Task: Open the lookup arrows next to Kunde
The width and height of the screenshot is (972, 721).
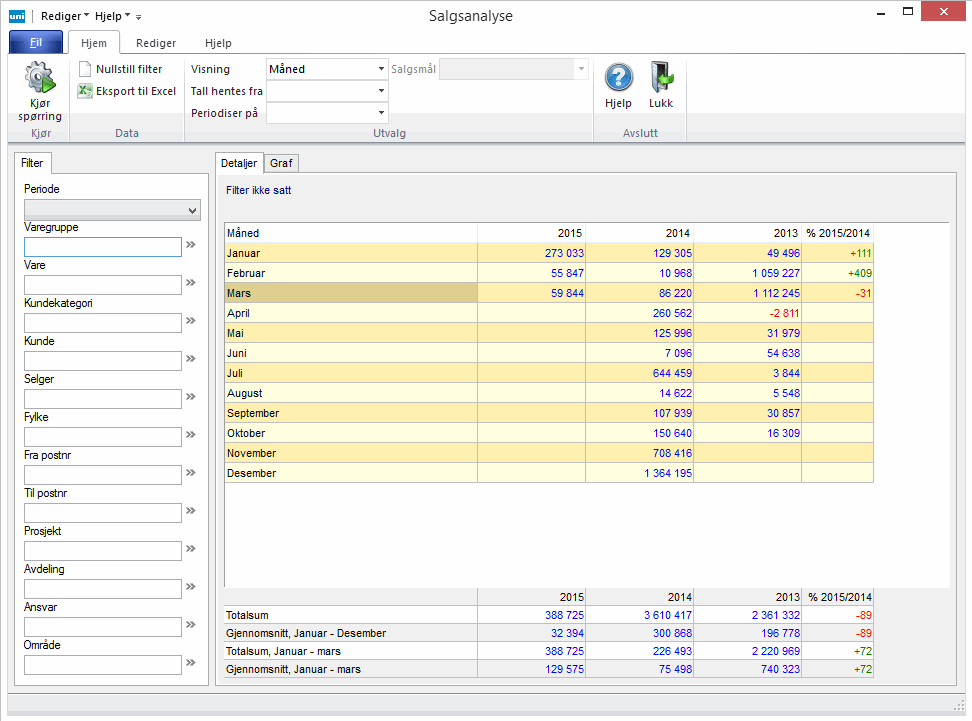Action: tap(191, 359)
